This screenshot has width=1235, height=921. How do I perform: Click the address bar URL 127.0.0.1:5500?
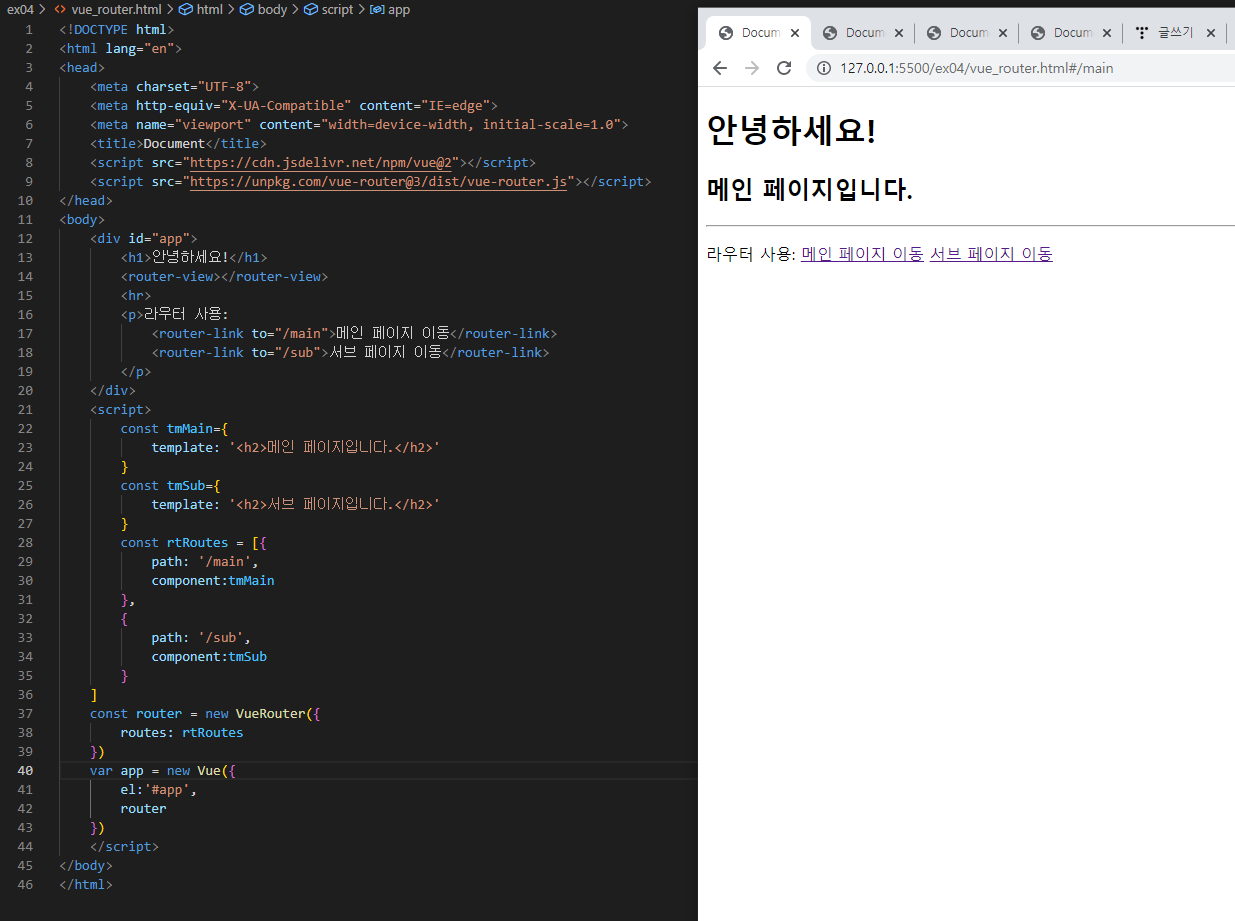click(976, 68)
